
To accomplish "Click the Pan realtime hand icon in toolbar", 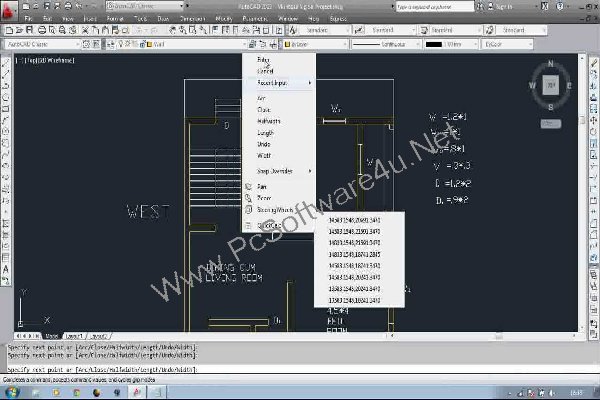I will tap(173, 30).
